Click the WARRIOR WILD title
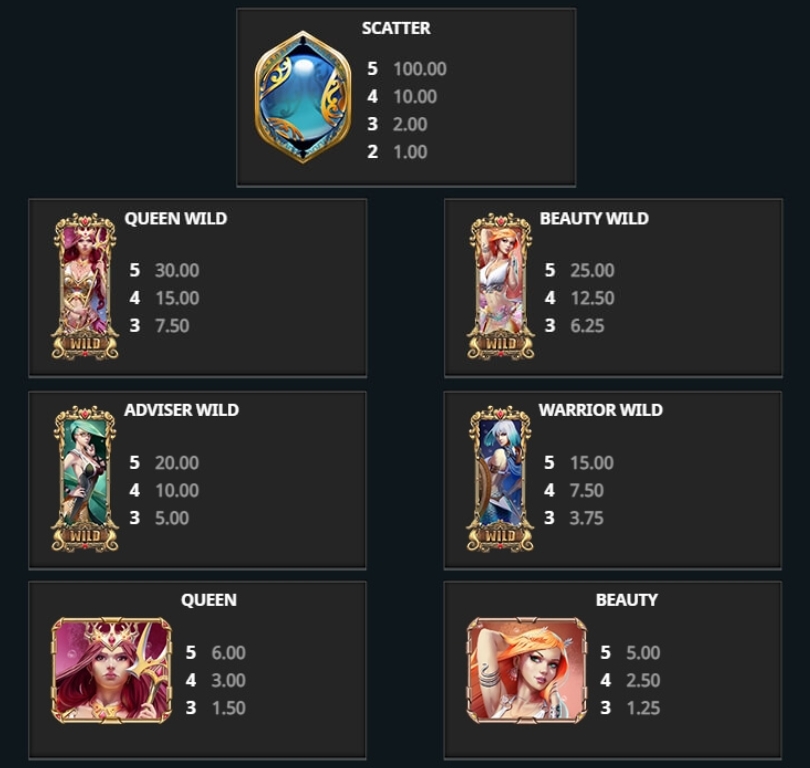The image size is (810, 768). coord(600,410)
